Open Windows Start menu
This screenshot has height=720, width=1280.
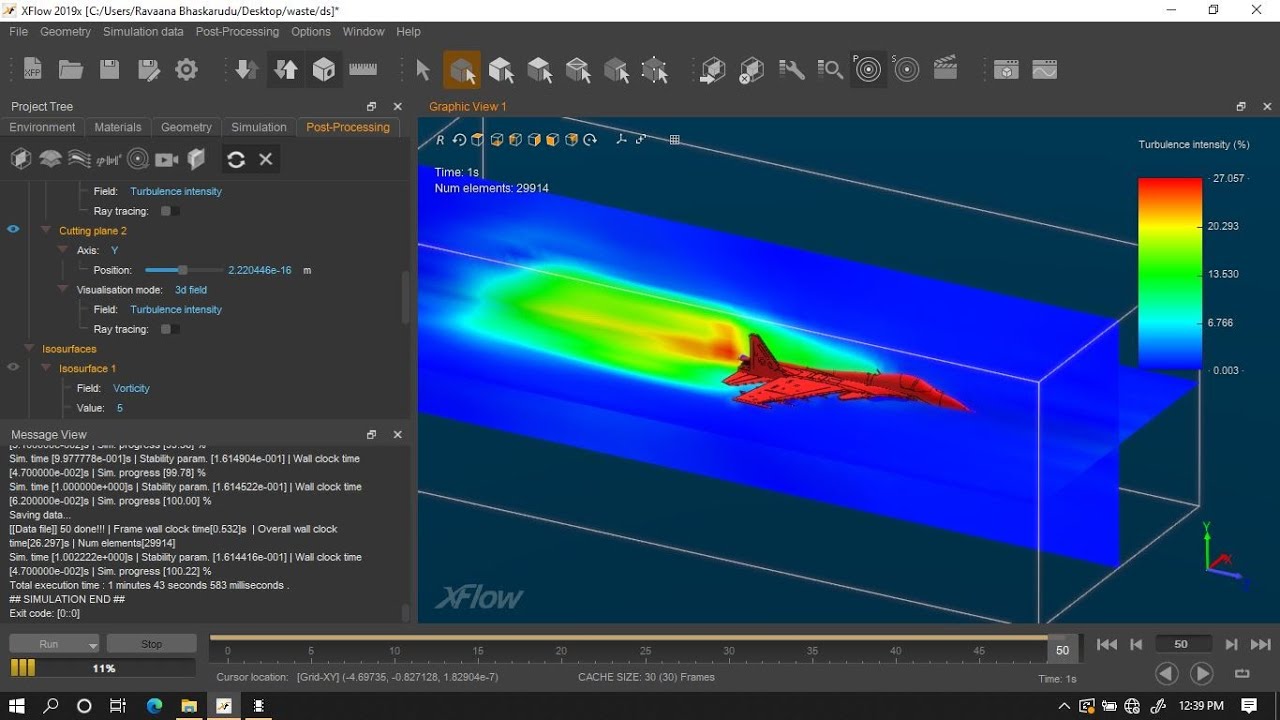click(17, 706)
